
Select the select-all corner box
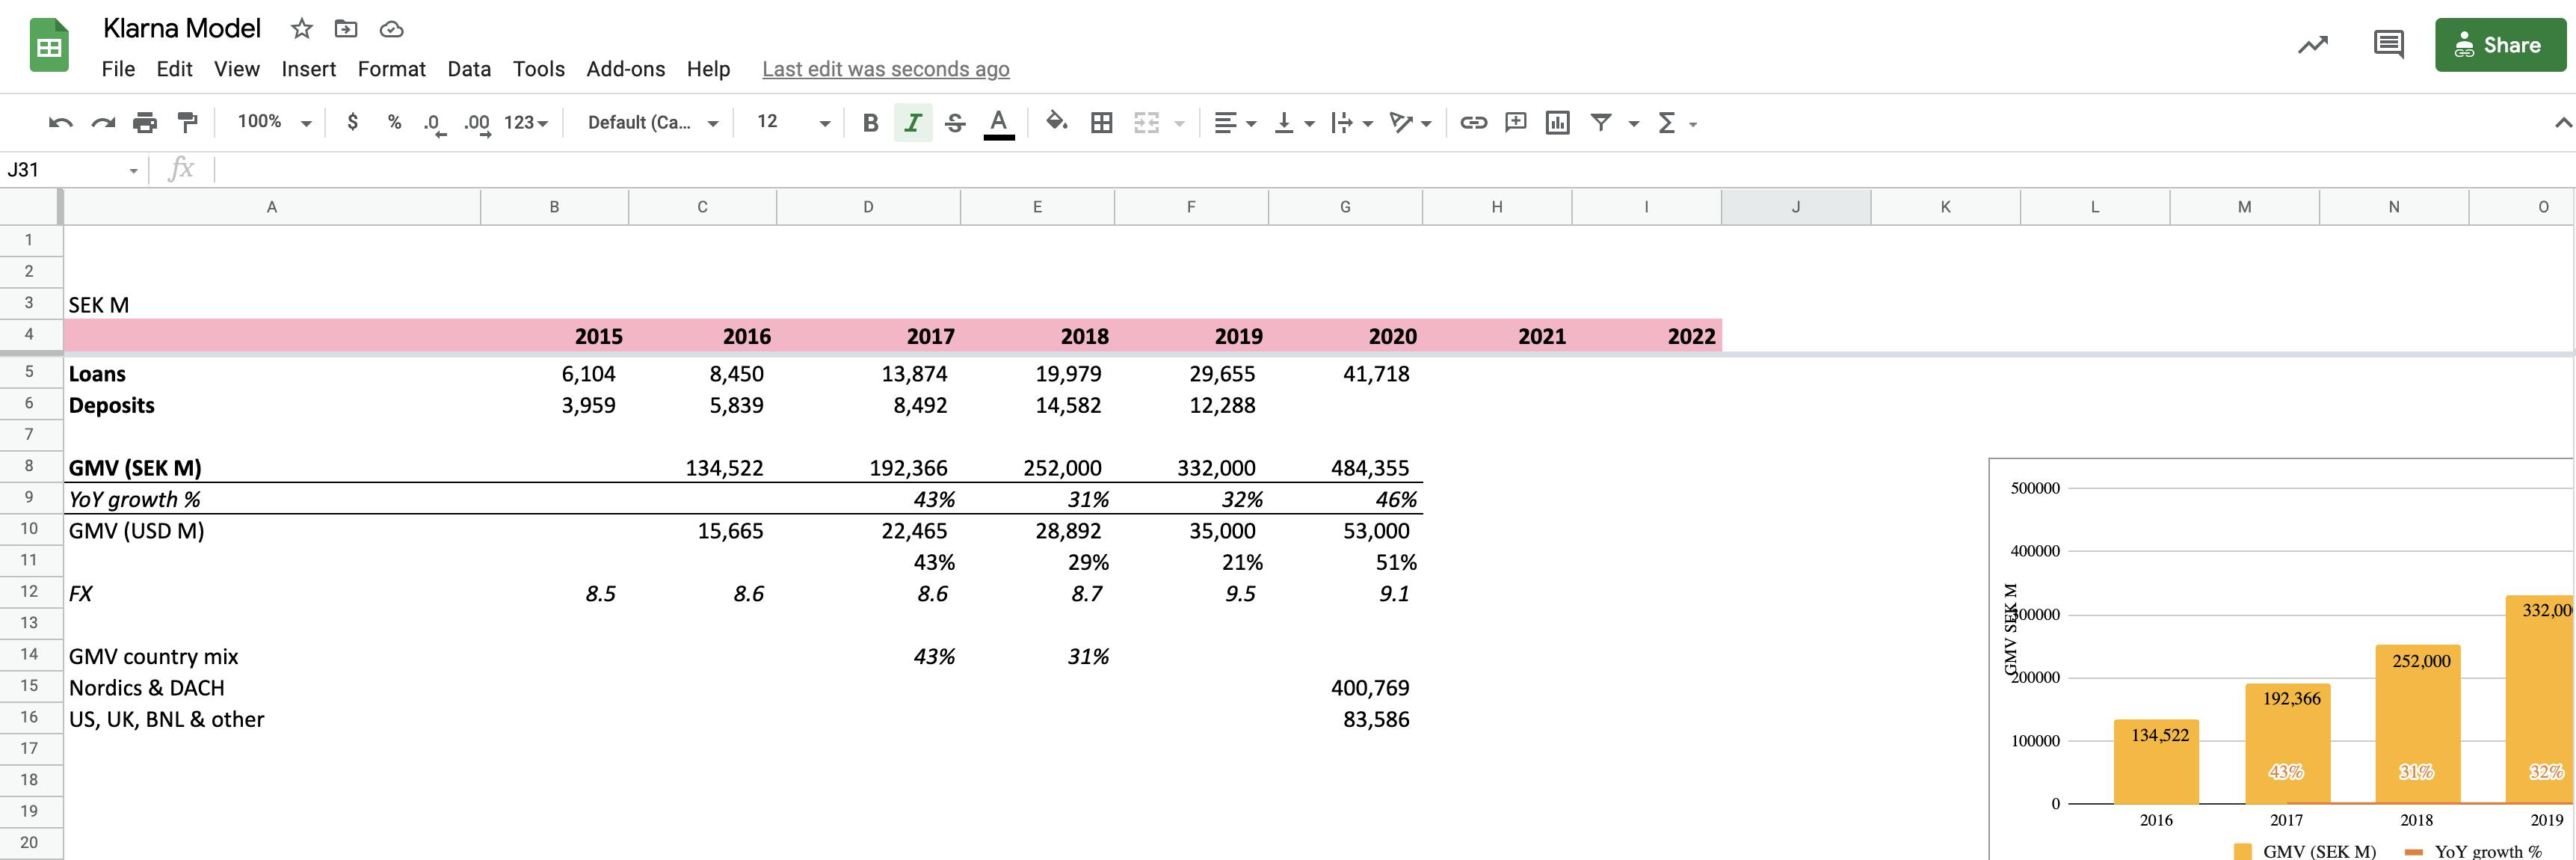tap(30, 207)
